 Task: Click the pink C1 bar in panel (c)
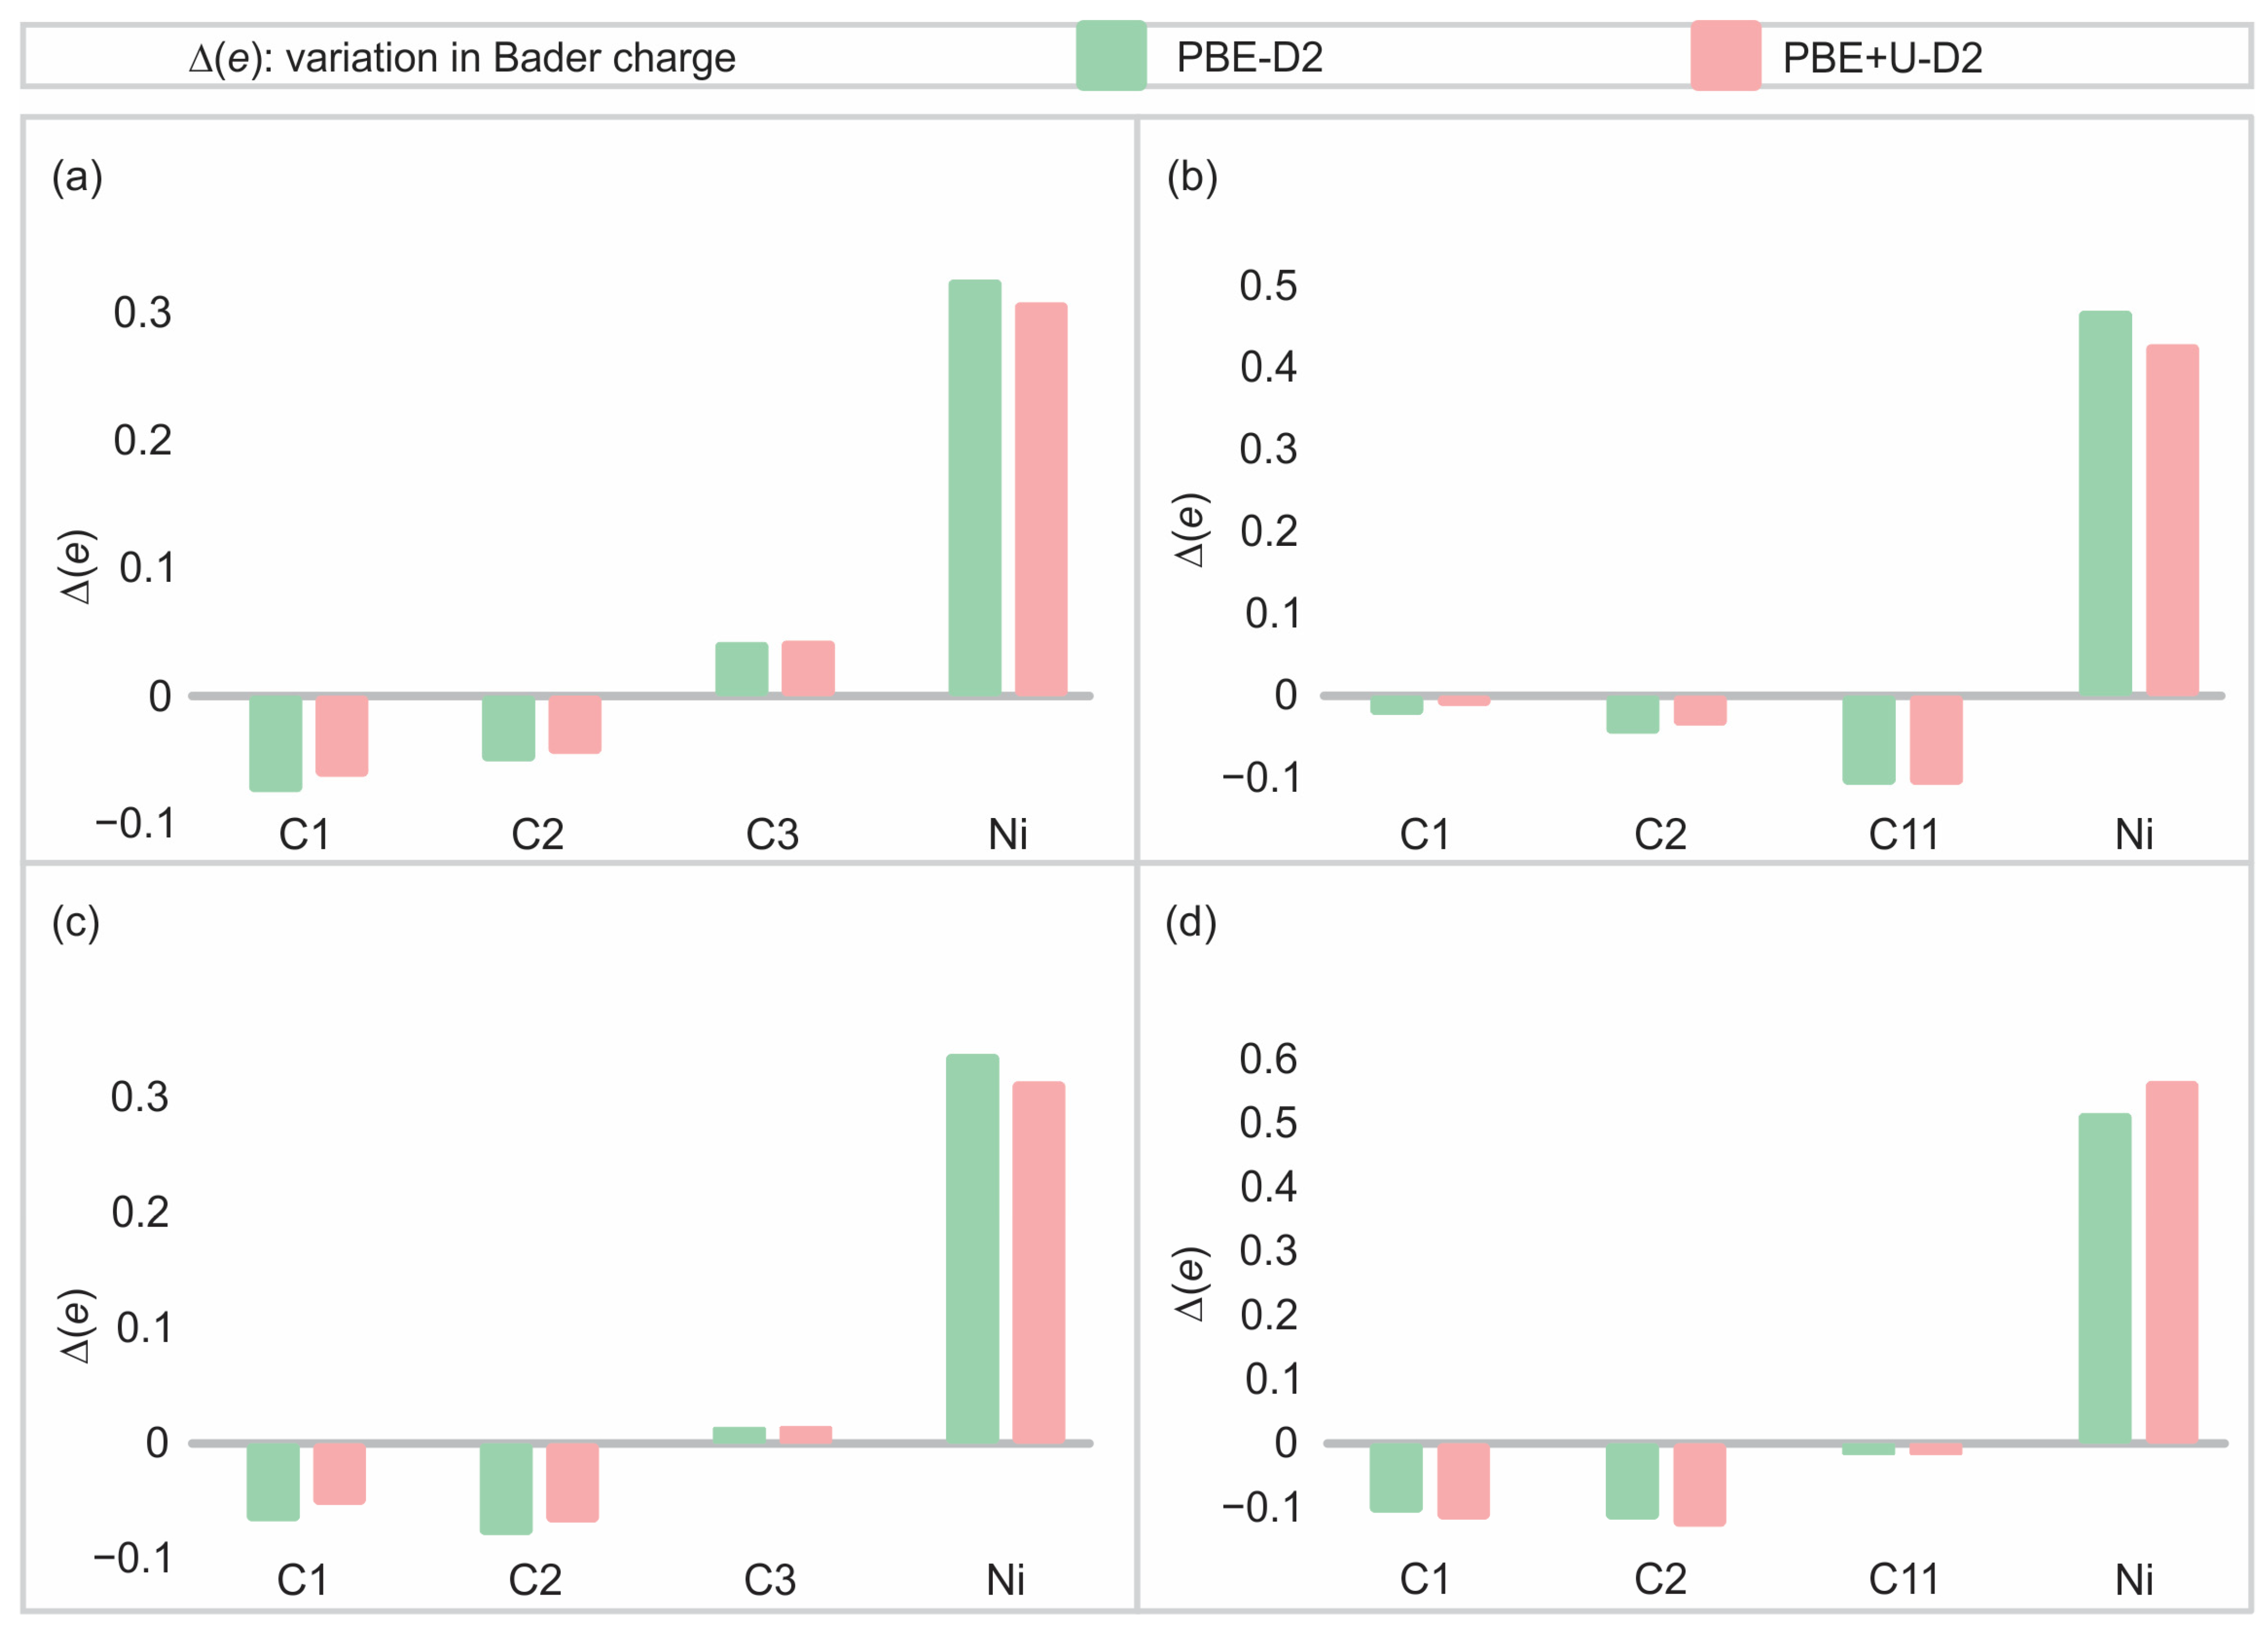(340, 1473)
